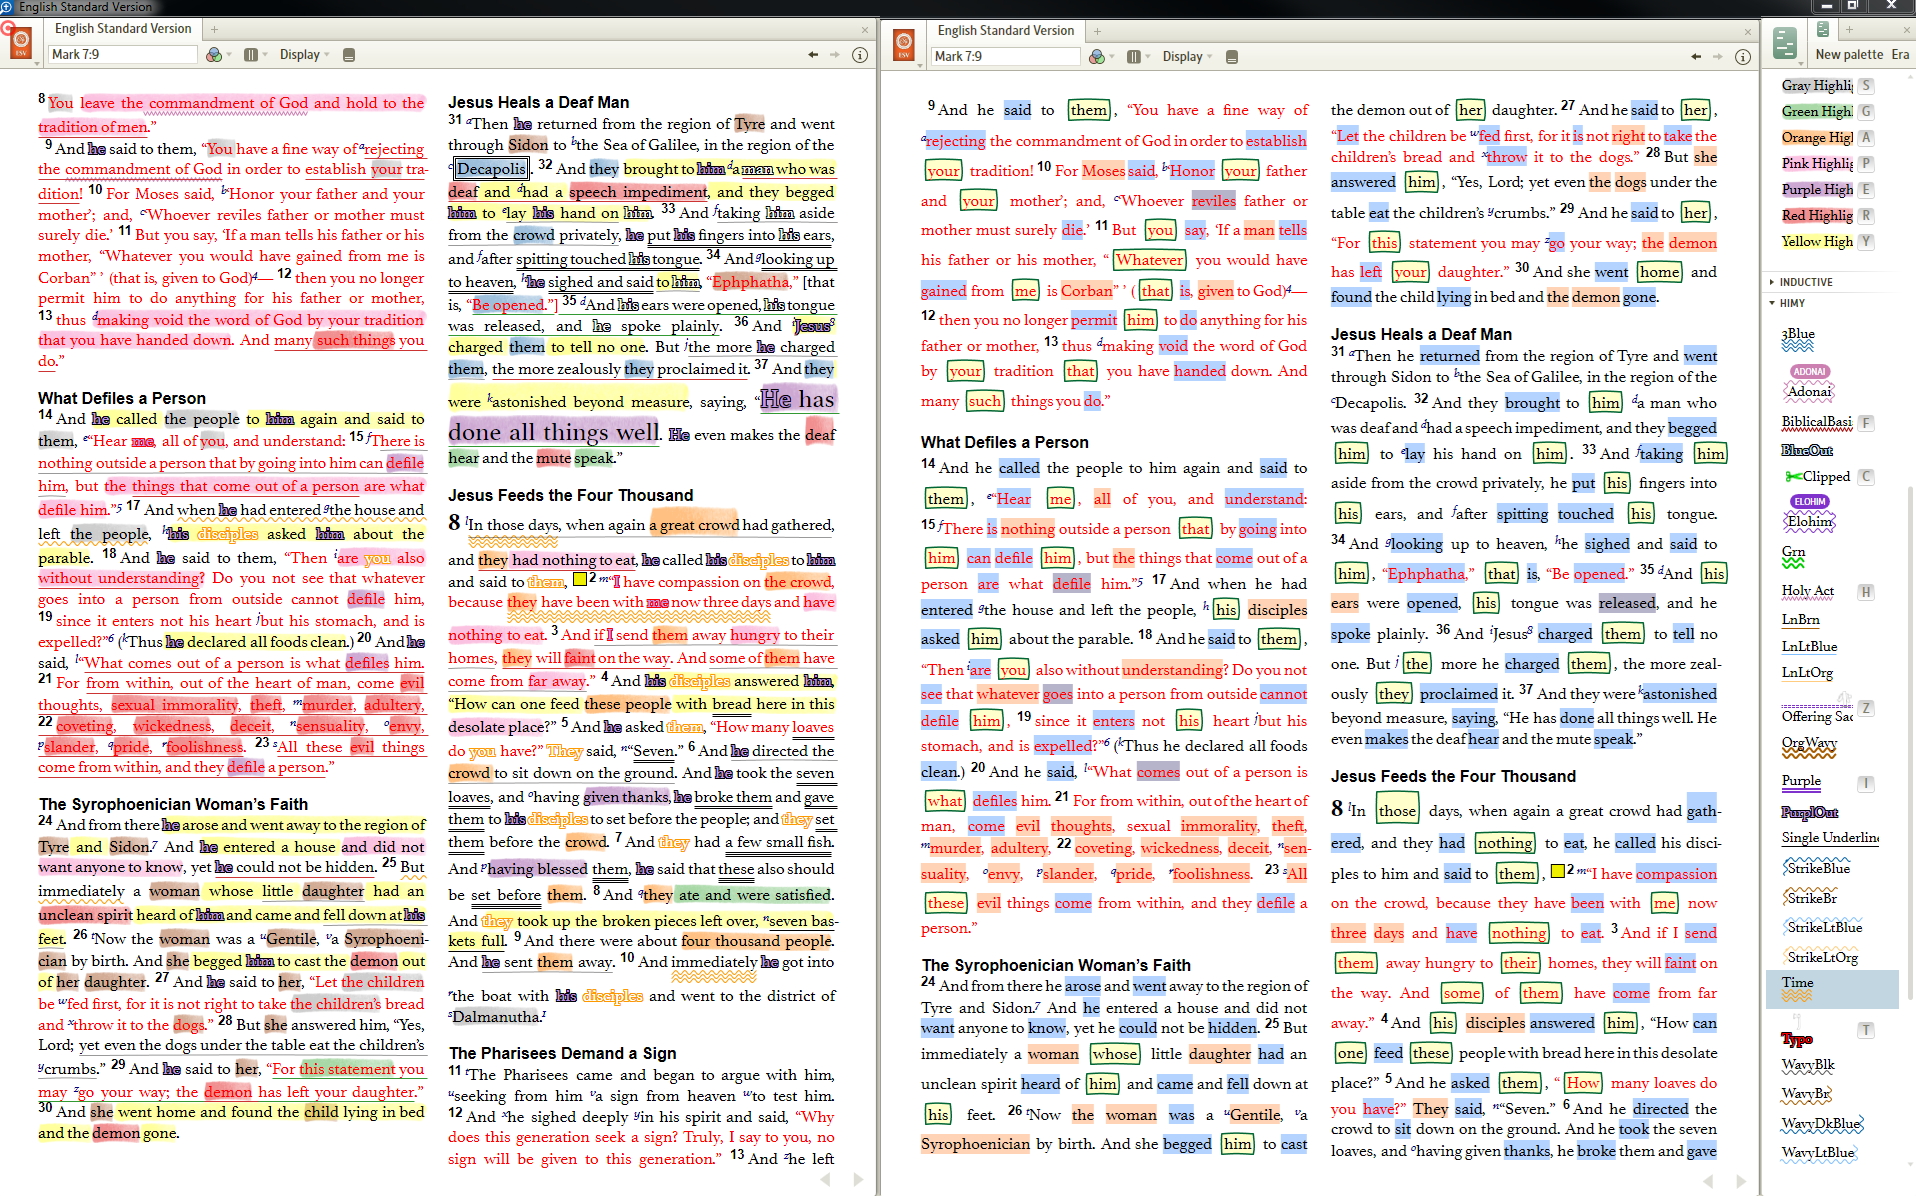
Task: Apply the Orange Highlighter style
Action: (1816, 138)
